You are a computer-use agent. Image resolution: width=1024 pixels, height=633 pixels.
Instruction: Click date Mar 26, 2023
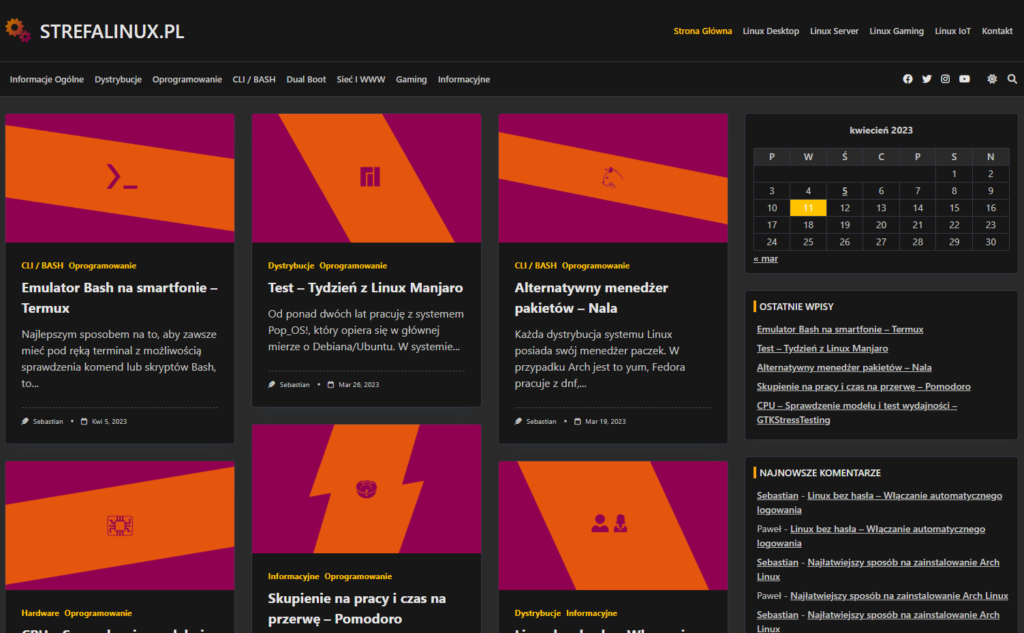click(x=359, y=385)
